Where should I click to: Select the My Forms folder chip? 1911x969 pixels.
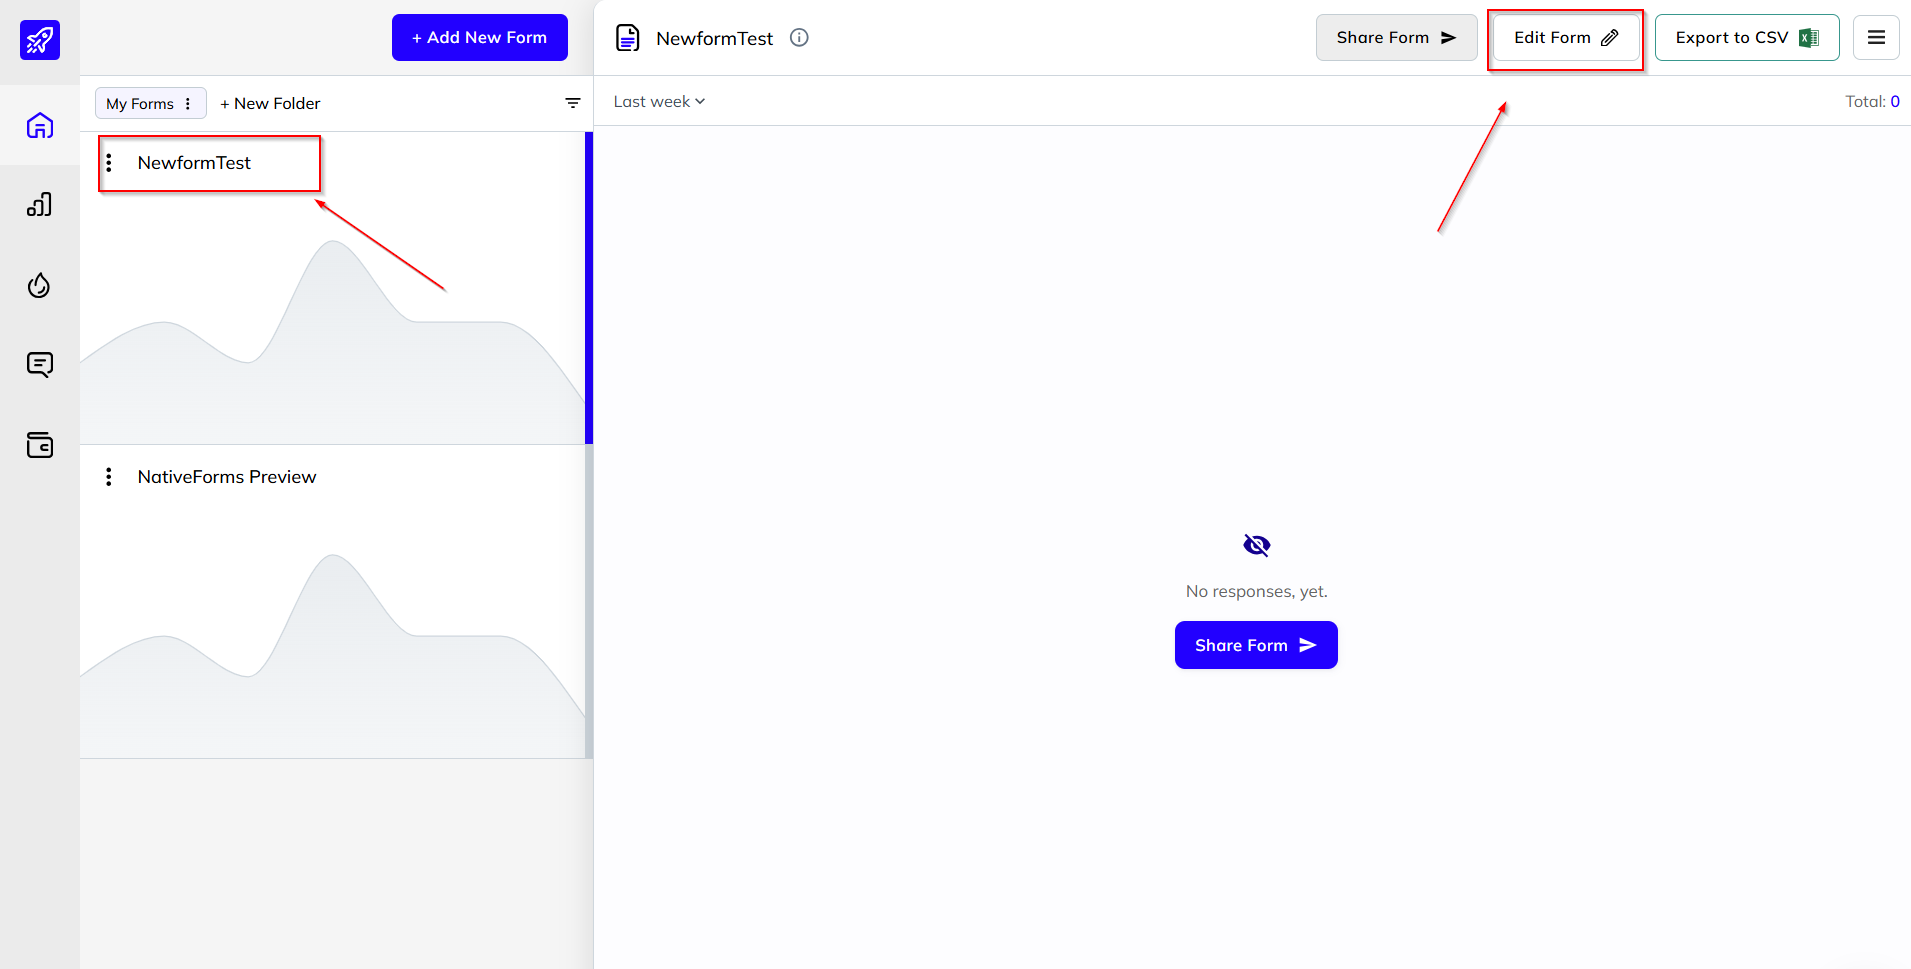click(x=150, y=103)
